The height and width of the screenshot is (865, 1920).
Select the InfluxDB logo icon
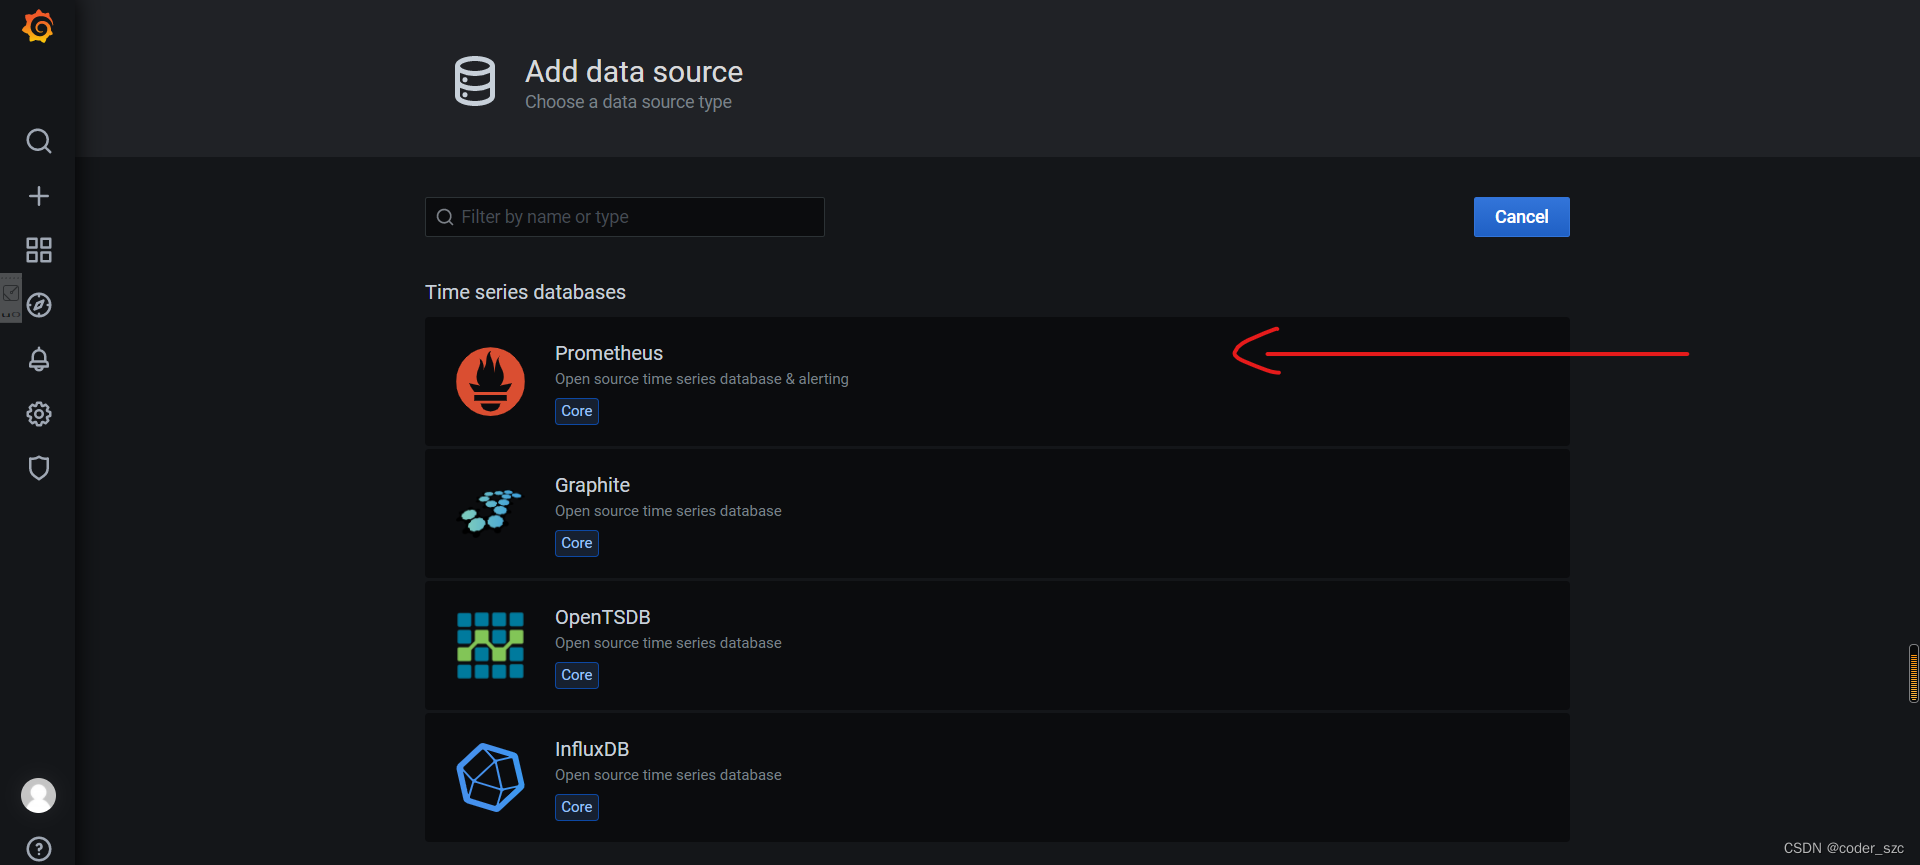point(490,777)
